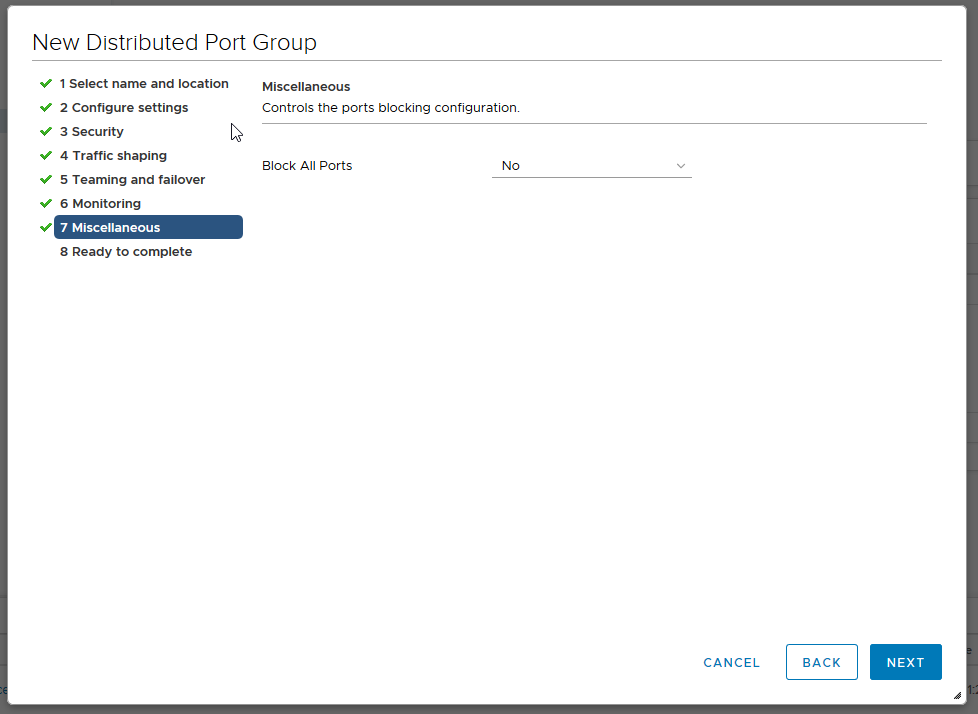Image resolution: width=978 pixels, height=714 pixels.
Task: Select the "3 Security" wizard step
Action: [91, 131]
